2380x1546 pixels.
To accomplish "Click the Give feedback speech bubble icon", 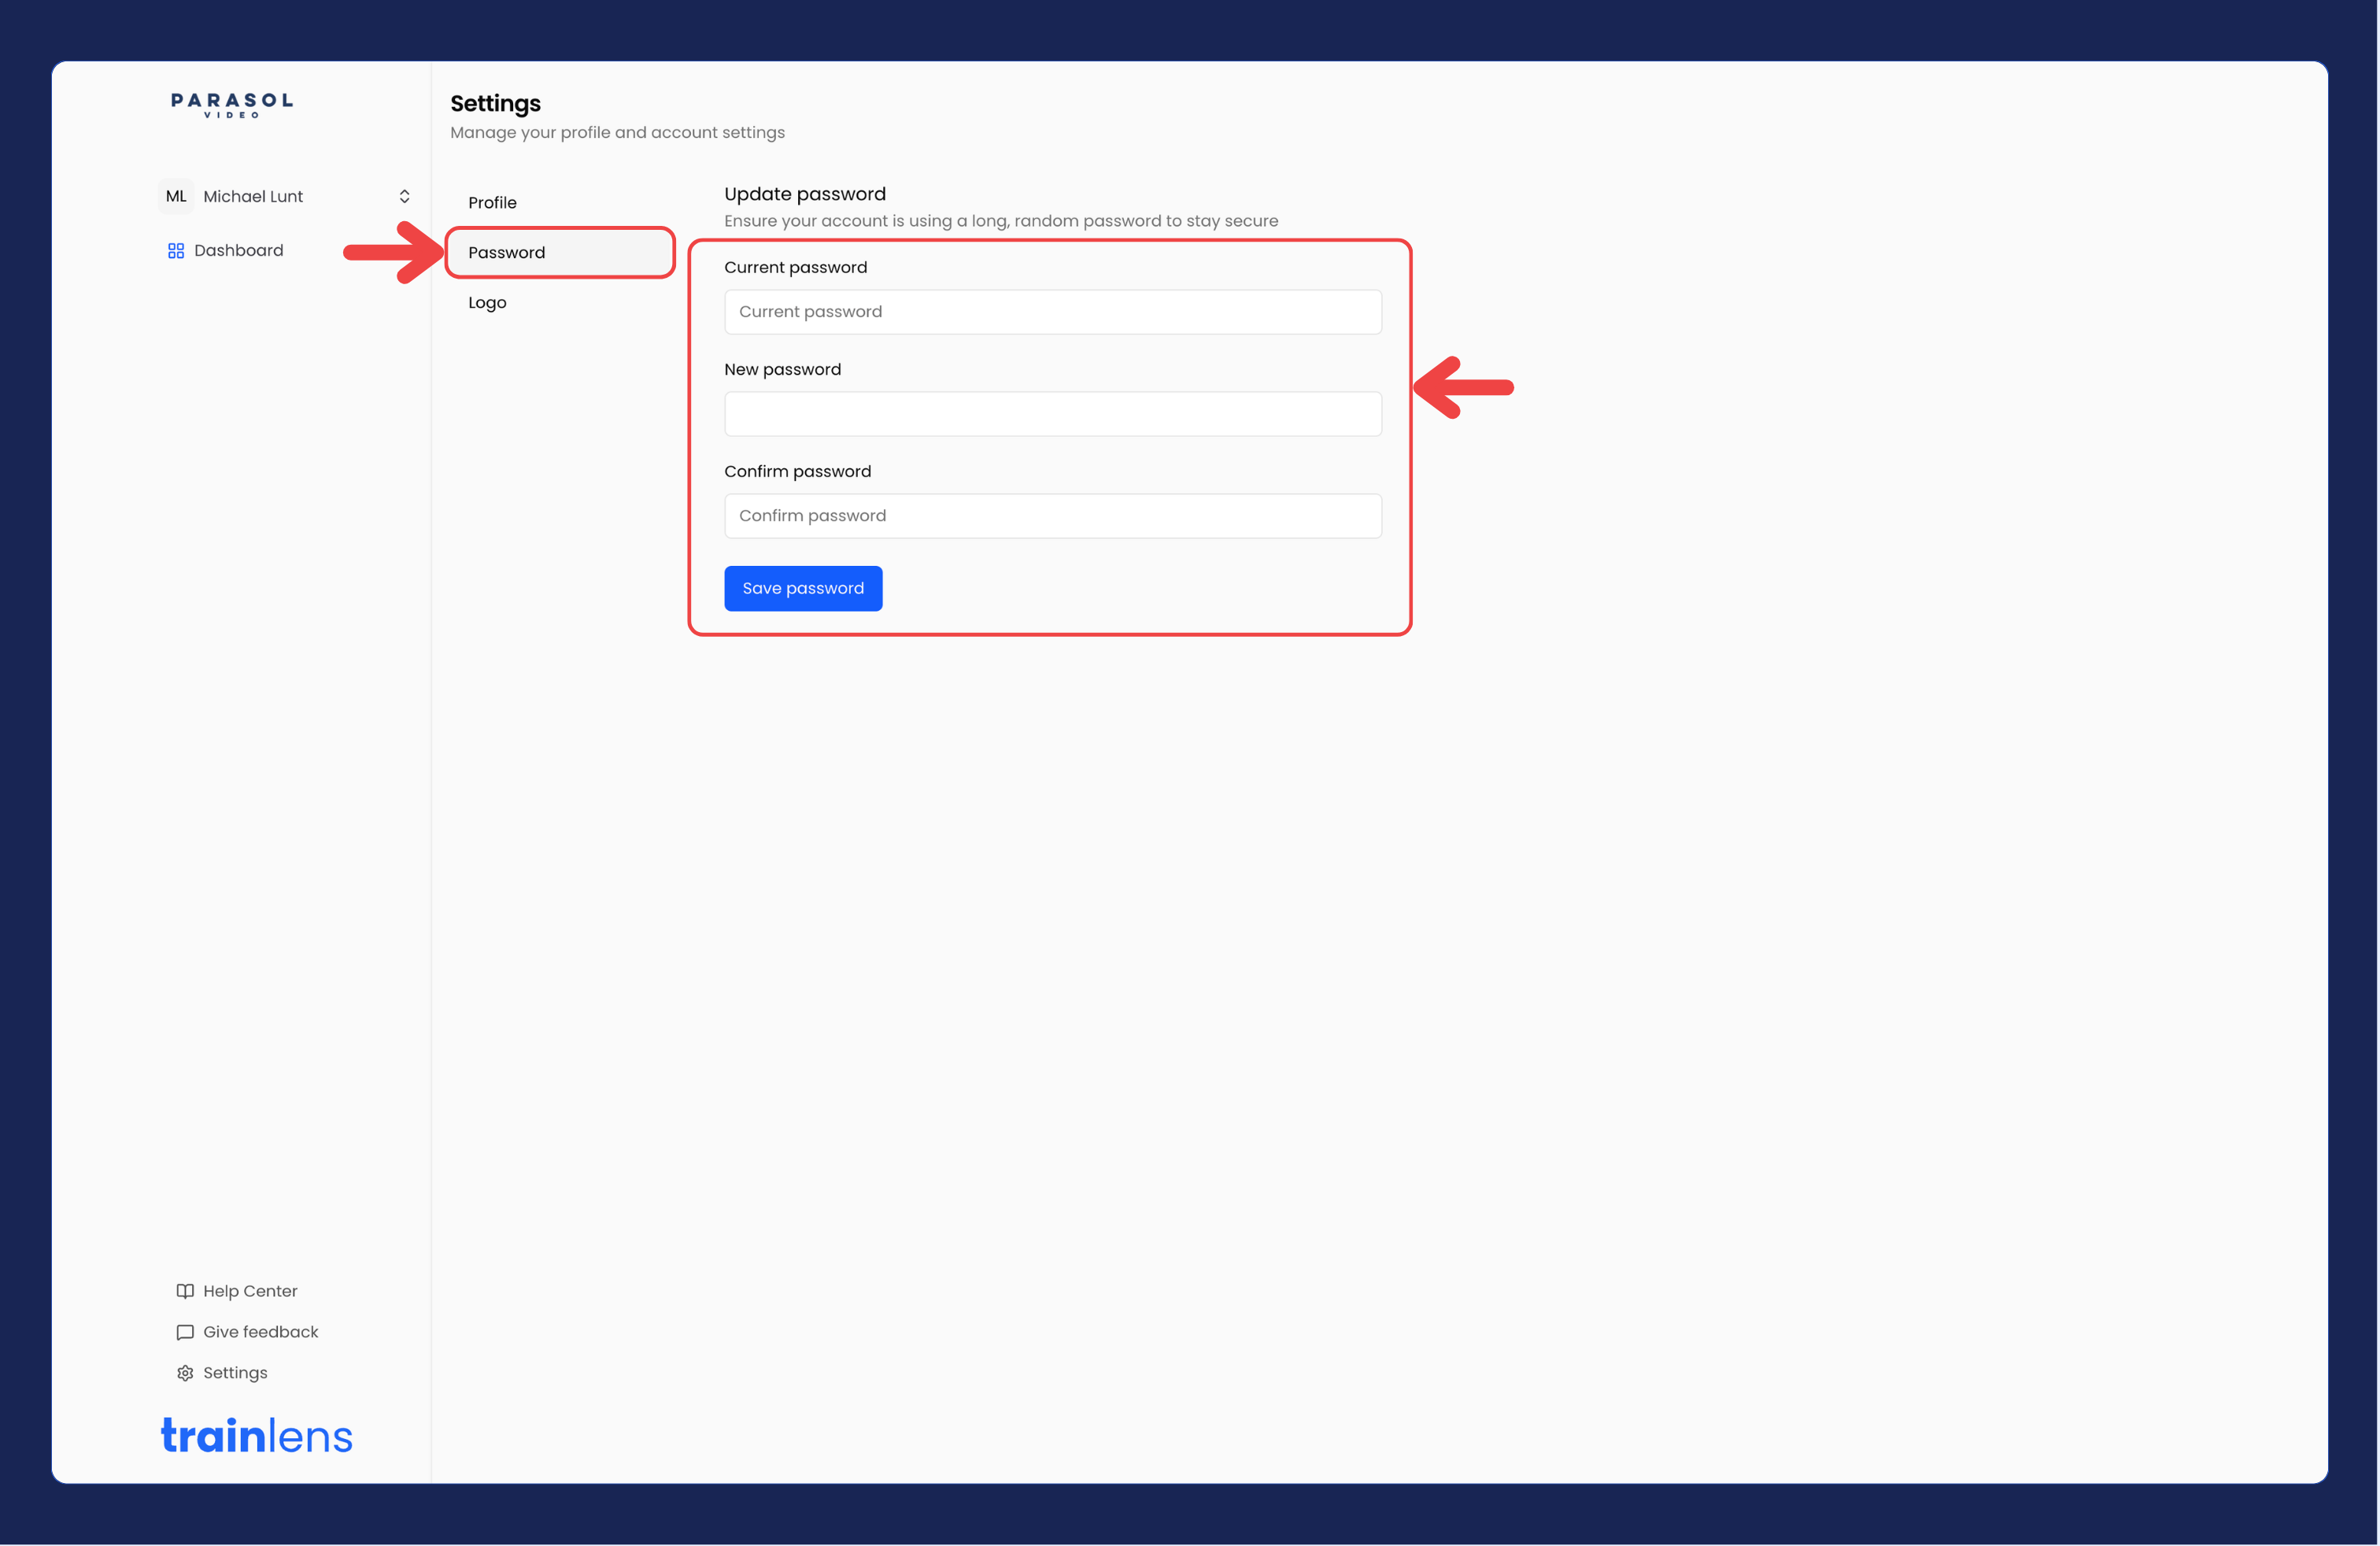I will coord(185,1332).
